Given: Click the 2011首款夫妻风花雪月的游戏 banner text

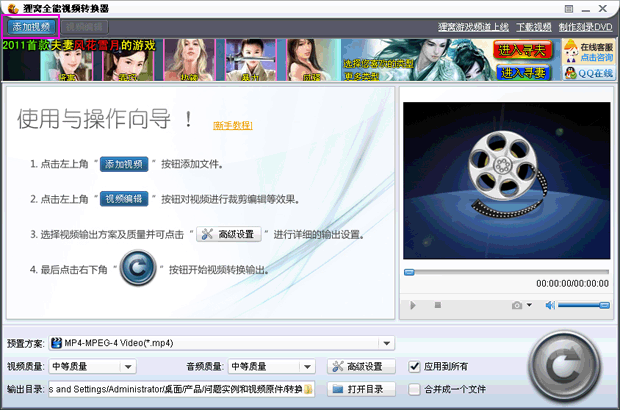Looking at the screenshot, I should pos(79,45).
